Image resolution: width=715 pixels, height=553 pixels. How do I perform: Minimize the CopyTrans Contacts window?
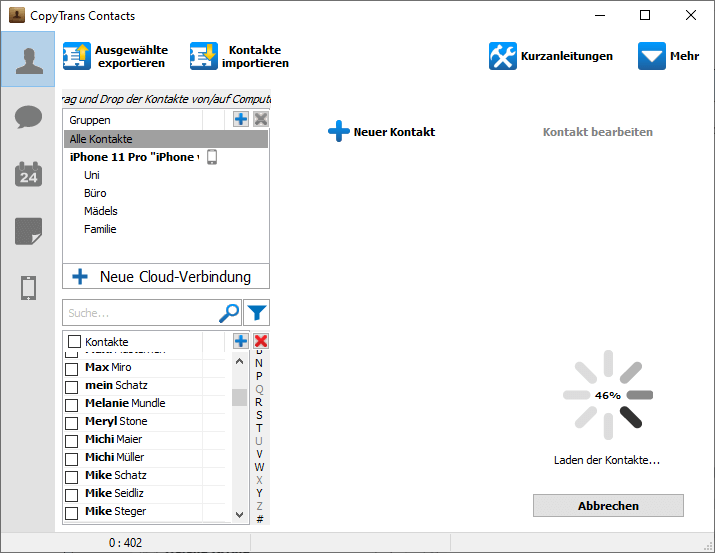[x=600, y=15]
